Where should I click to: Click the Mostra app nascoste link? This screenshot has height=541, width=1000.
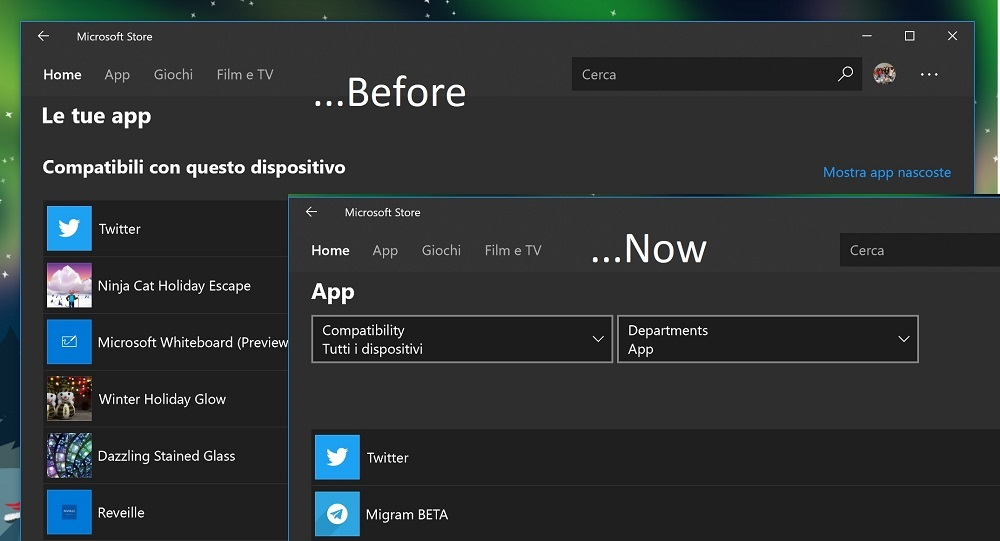[x=886, y=172]
